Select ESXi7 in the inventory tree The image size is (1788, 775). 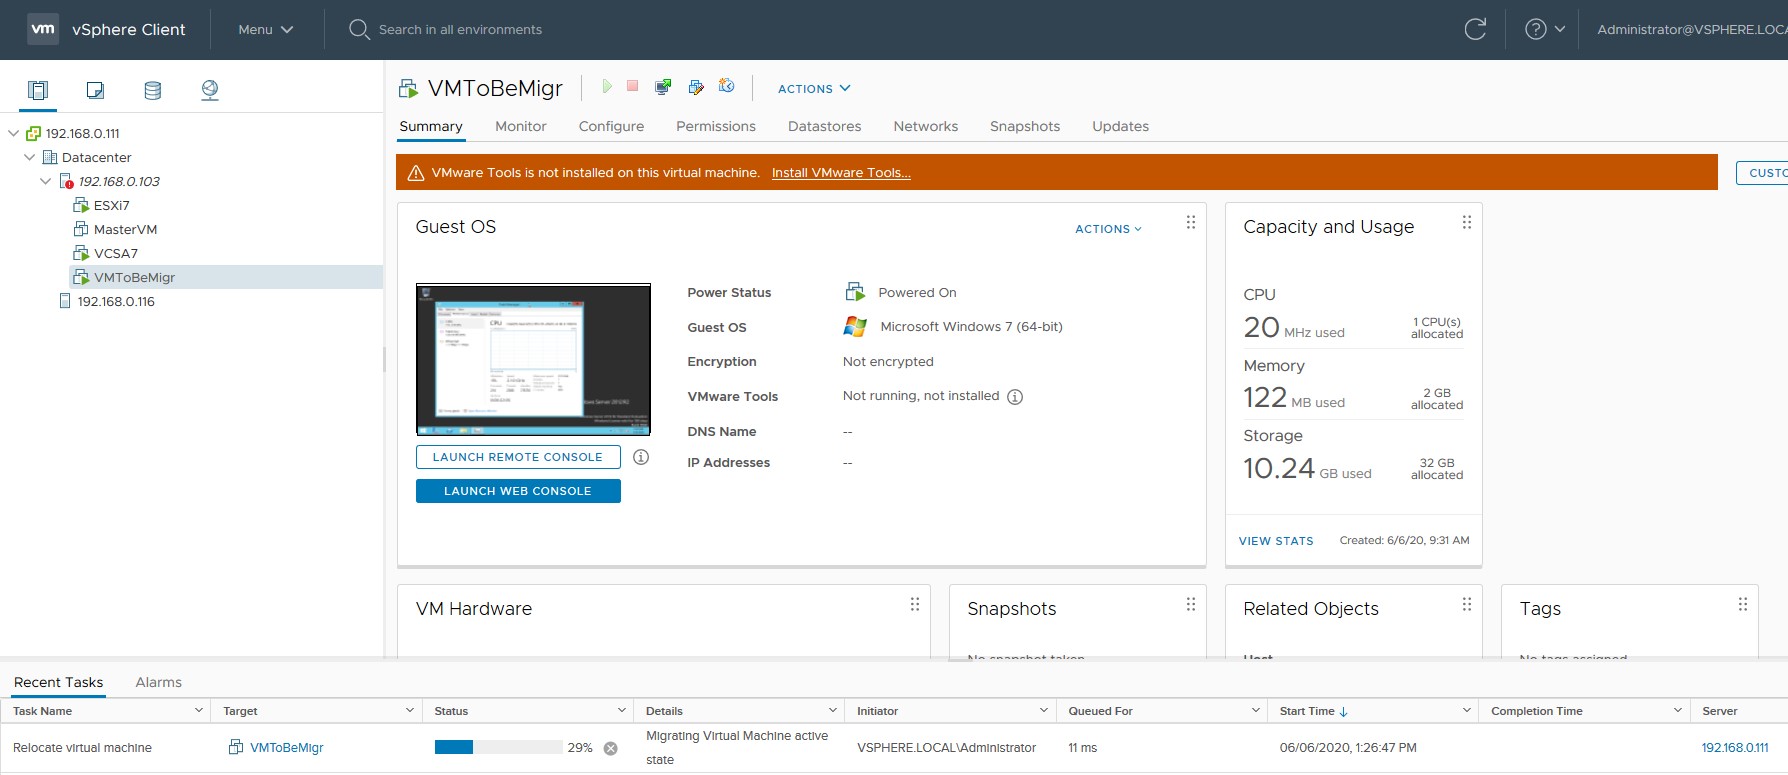pos(112,205)
